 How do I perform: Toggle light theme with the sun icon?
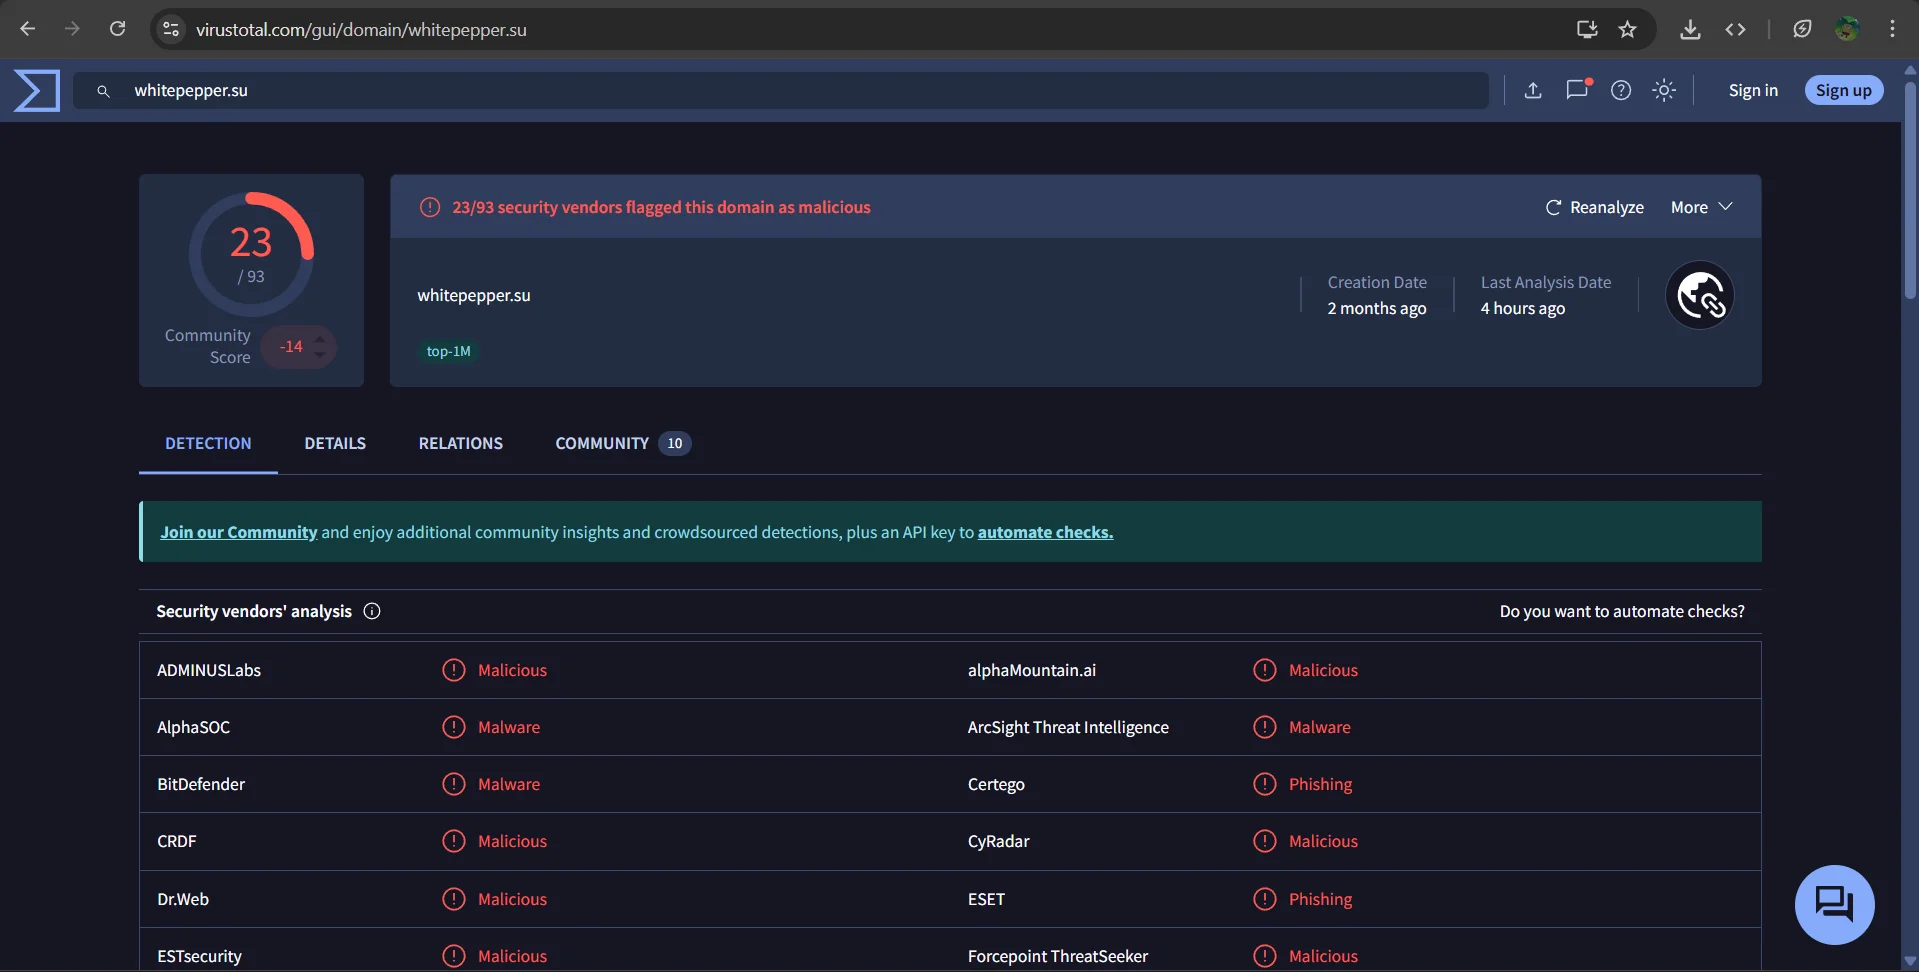click(x=1664, y=90)
